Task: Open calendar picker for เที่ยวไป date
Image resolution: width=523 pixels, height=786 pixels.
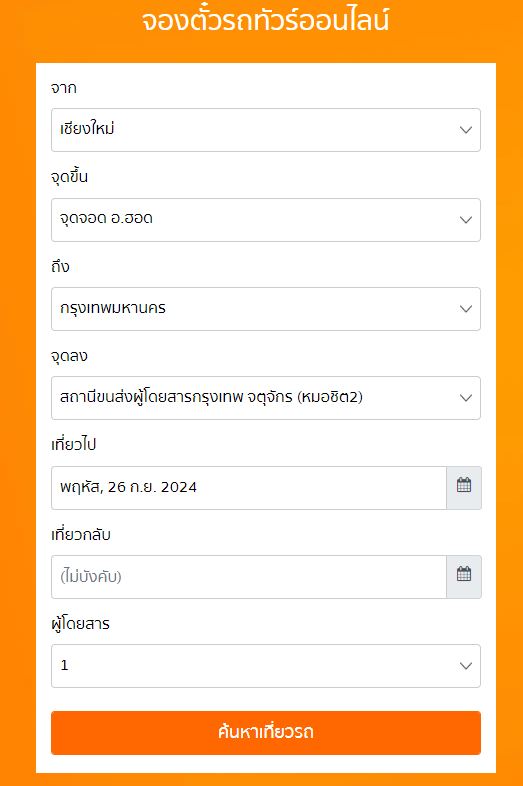Action: coord(464,488)
